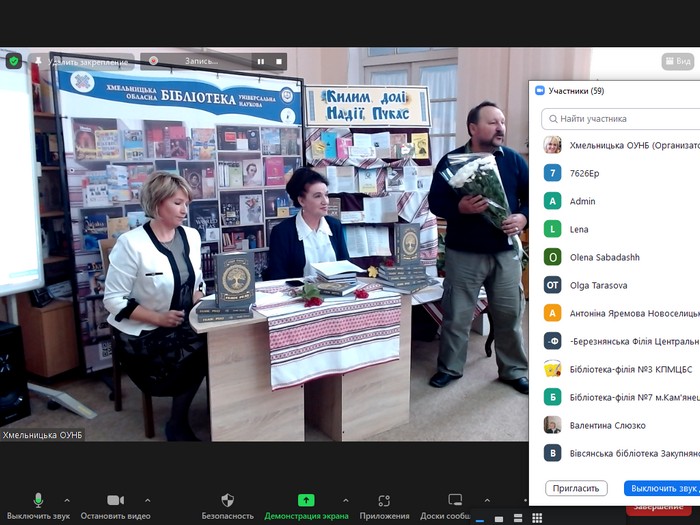Screen dimensions: 700x525
Task: Click the green encryption shield icon
Action: [13, 61]
